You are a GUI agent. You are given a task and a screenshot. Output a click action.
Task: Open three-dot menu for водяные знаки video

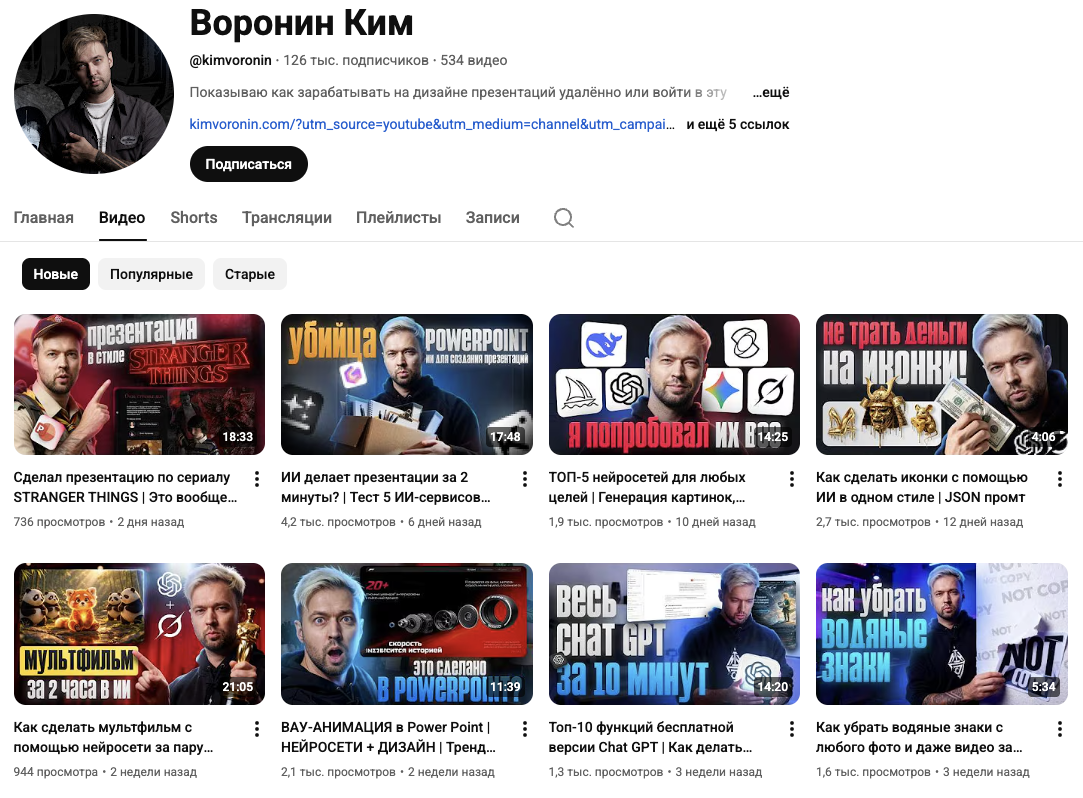click(x=1060, y=729)
